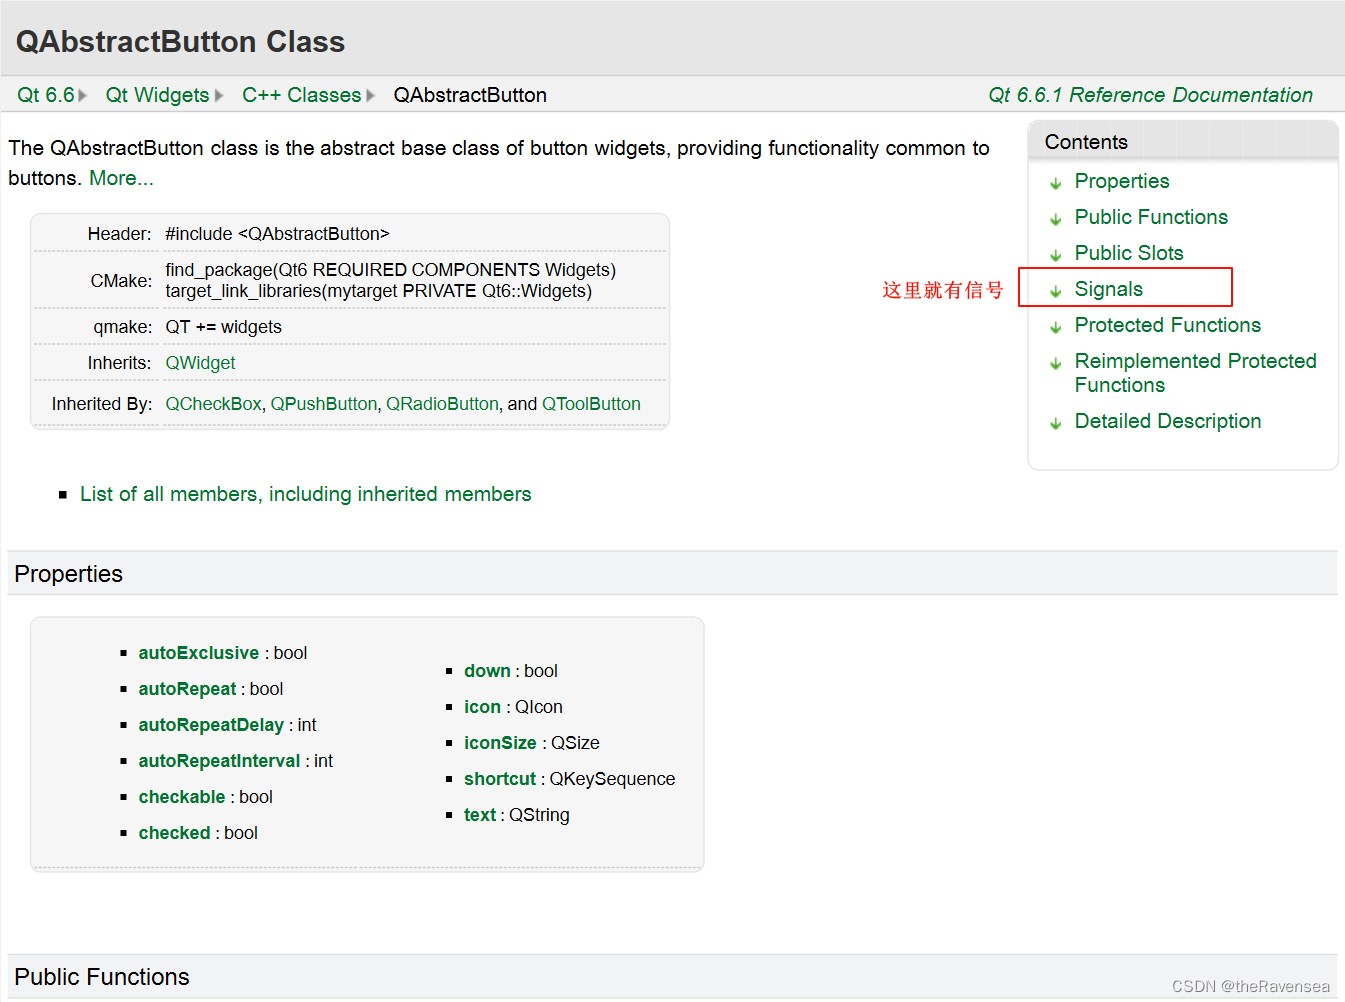Viewport: 1345px width, 1002px height.
Task: Go to the Qt Widgets breadcrumb
Action: tap(157, 95)
